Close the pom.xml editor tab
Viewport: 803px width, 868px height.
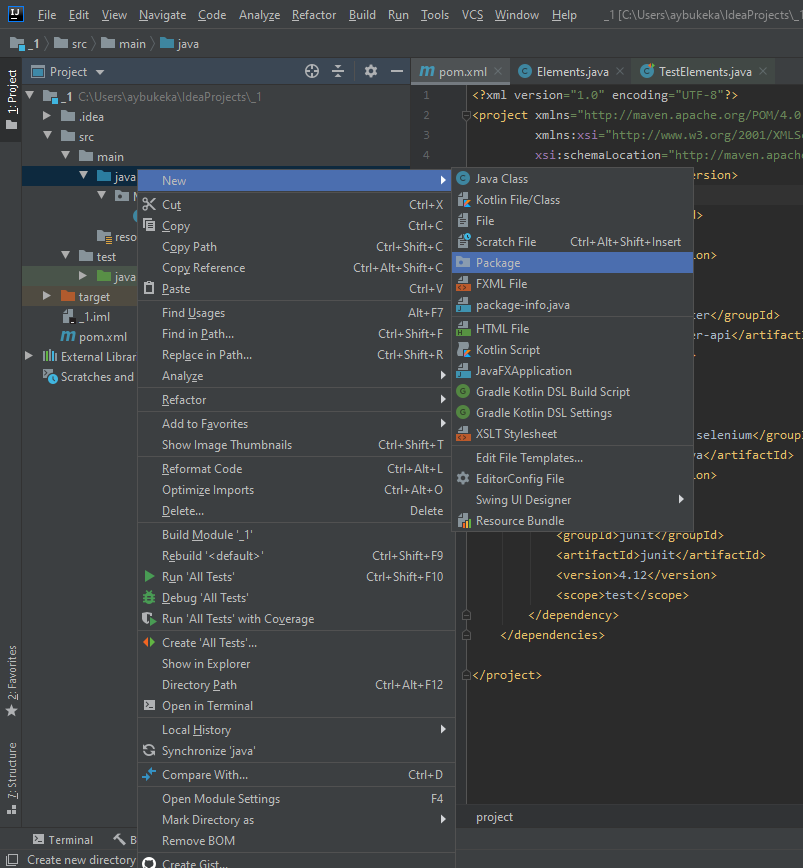click(498, 71)
